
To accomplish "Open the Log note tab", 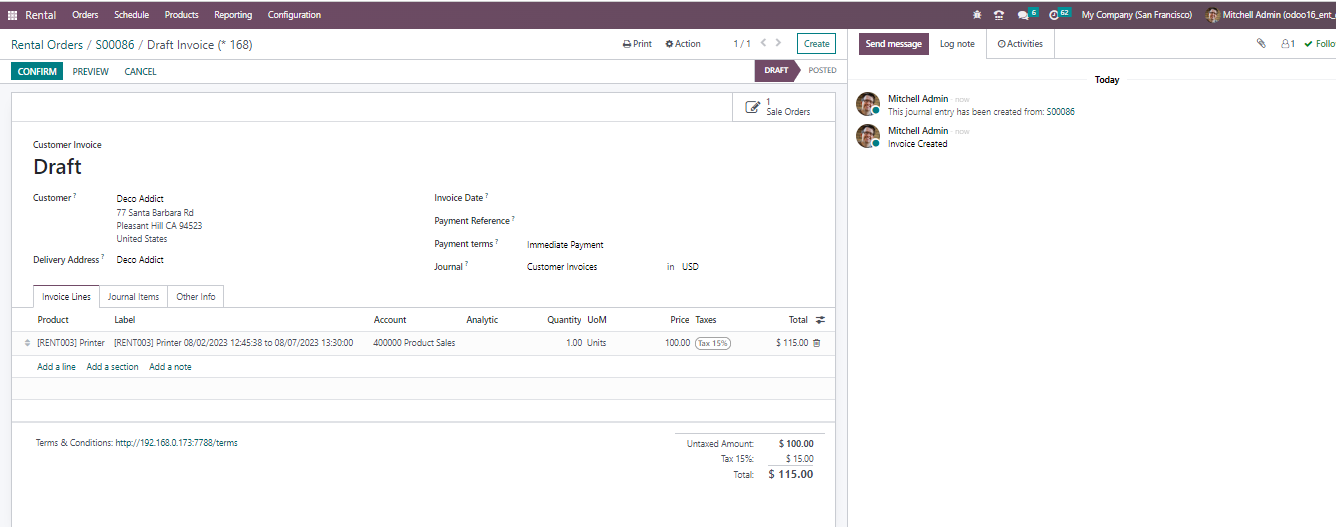I will [957, 44].
